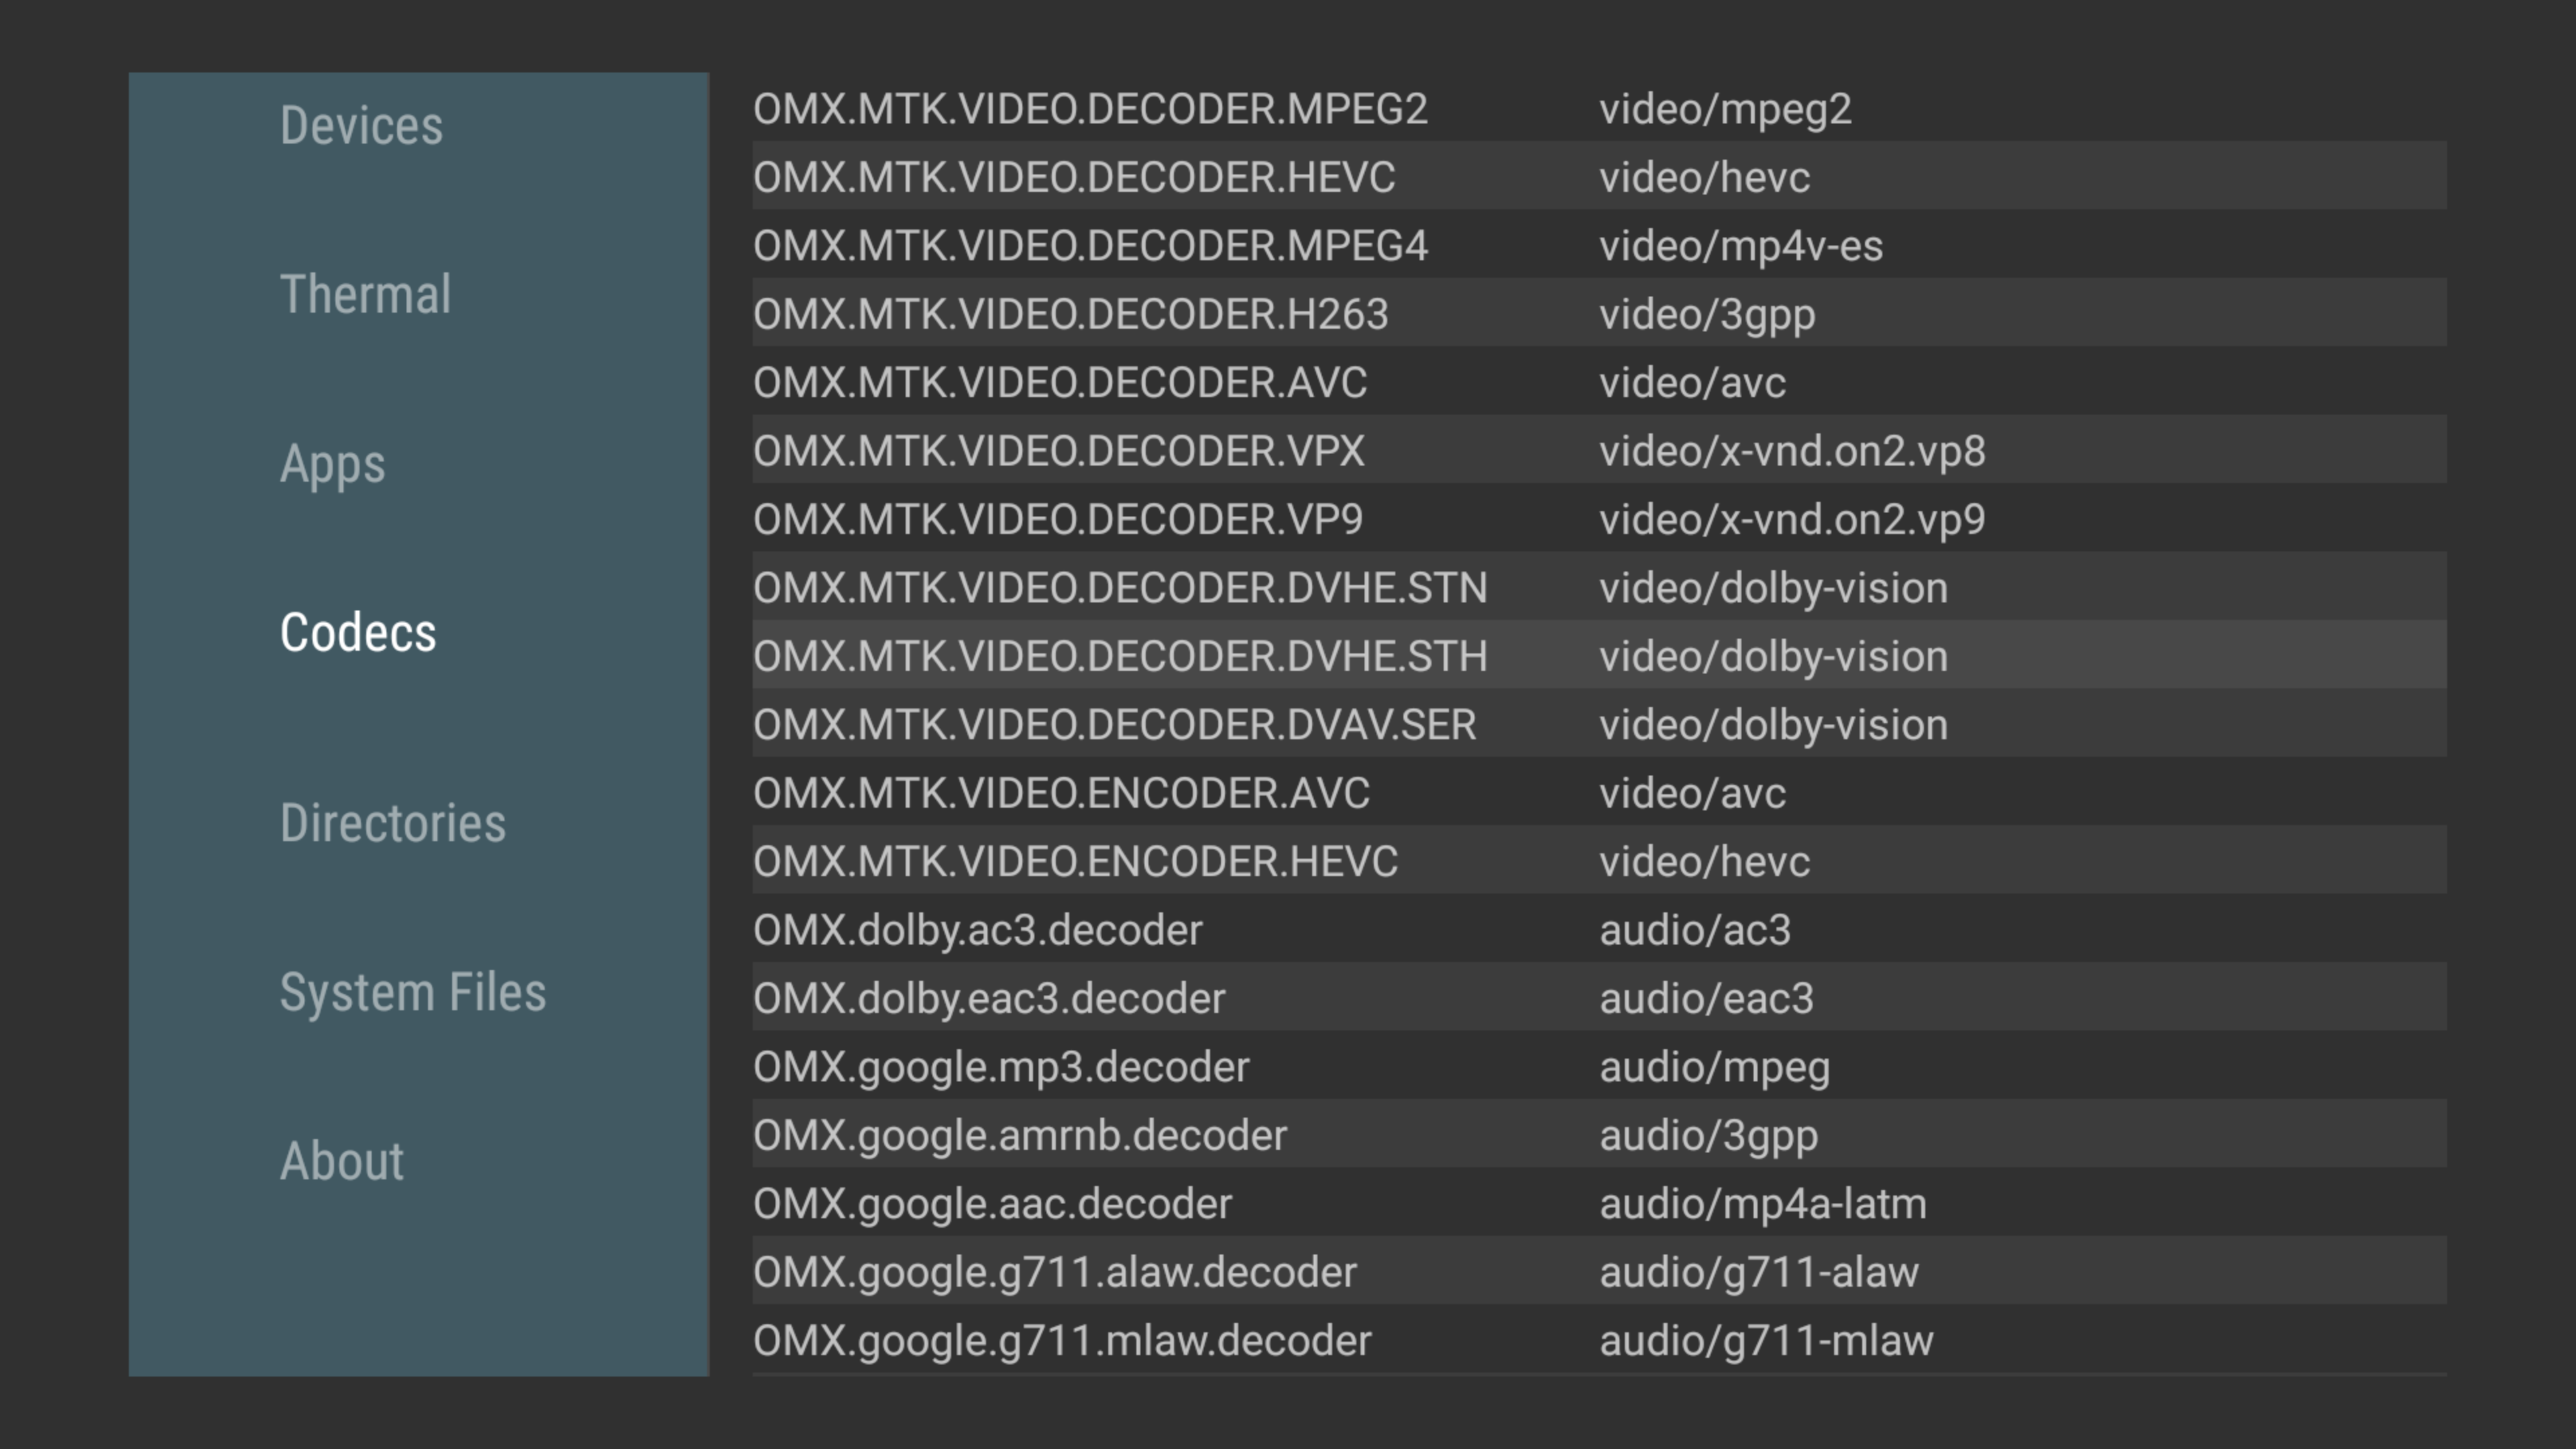Click the highlighted DVHE.STH decoder row
Viewport: 2576px width, 1449px height.
click(1599, 655)
